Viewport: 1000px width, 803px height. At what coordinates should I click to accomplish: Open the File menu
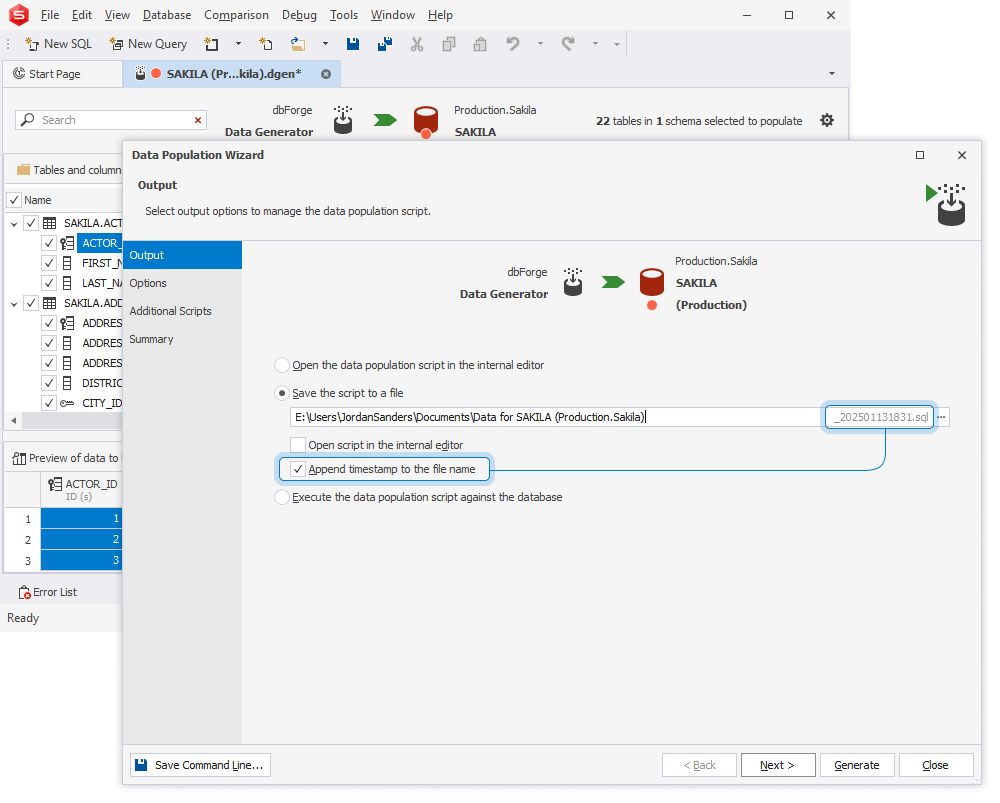[50, 15]
